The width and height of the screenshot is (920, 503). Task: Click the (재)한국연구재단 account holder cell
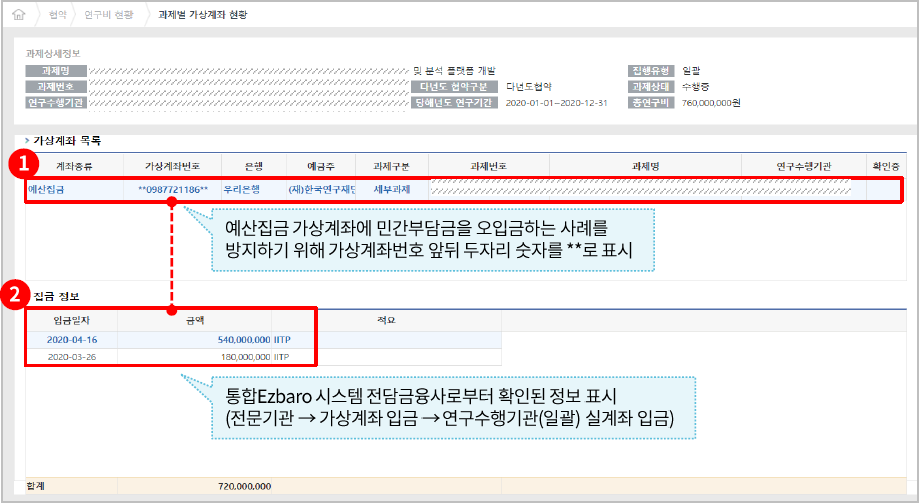(322, 190)
